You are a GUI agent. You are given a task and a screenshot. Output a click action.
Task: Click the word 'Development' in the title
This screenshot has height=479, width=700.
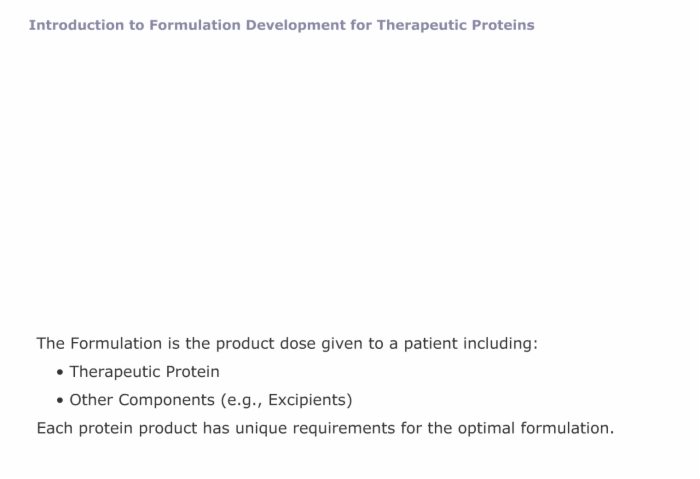click(x=296, y=25)
